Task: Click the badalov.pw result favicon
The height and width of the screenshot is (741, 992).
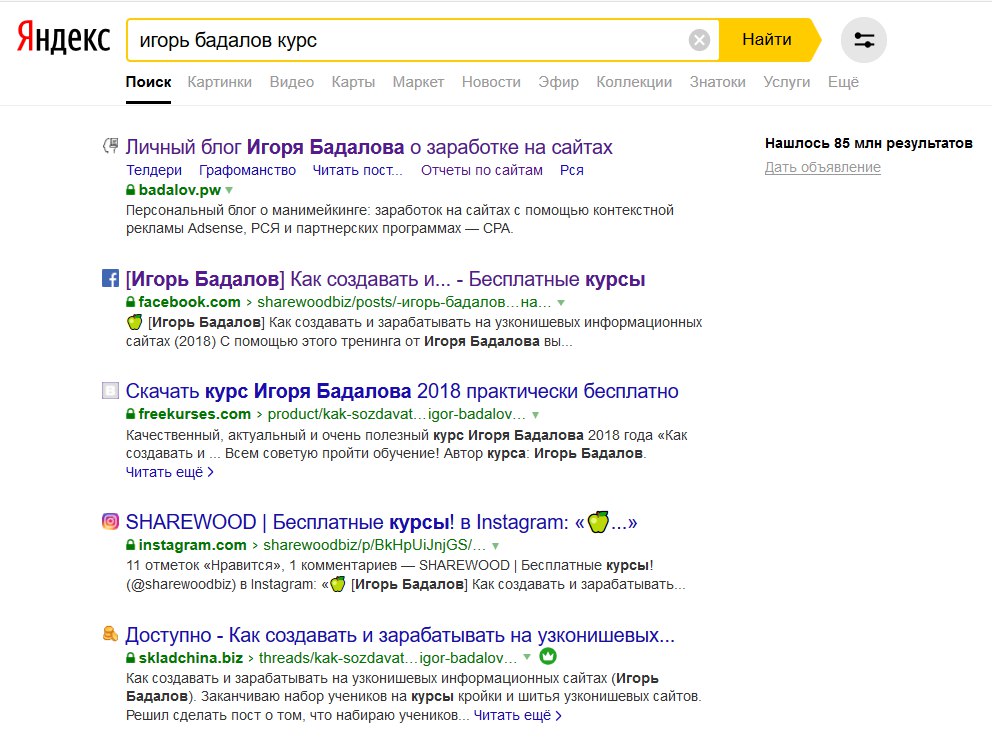Action: [110, 146]
